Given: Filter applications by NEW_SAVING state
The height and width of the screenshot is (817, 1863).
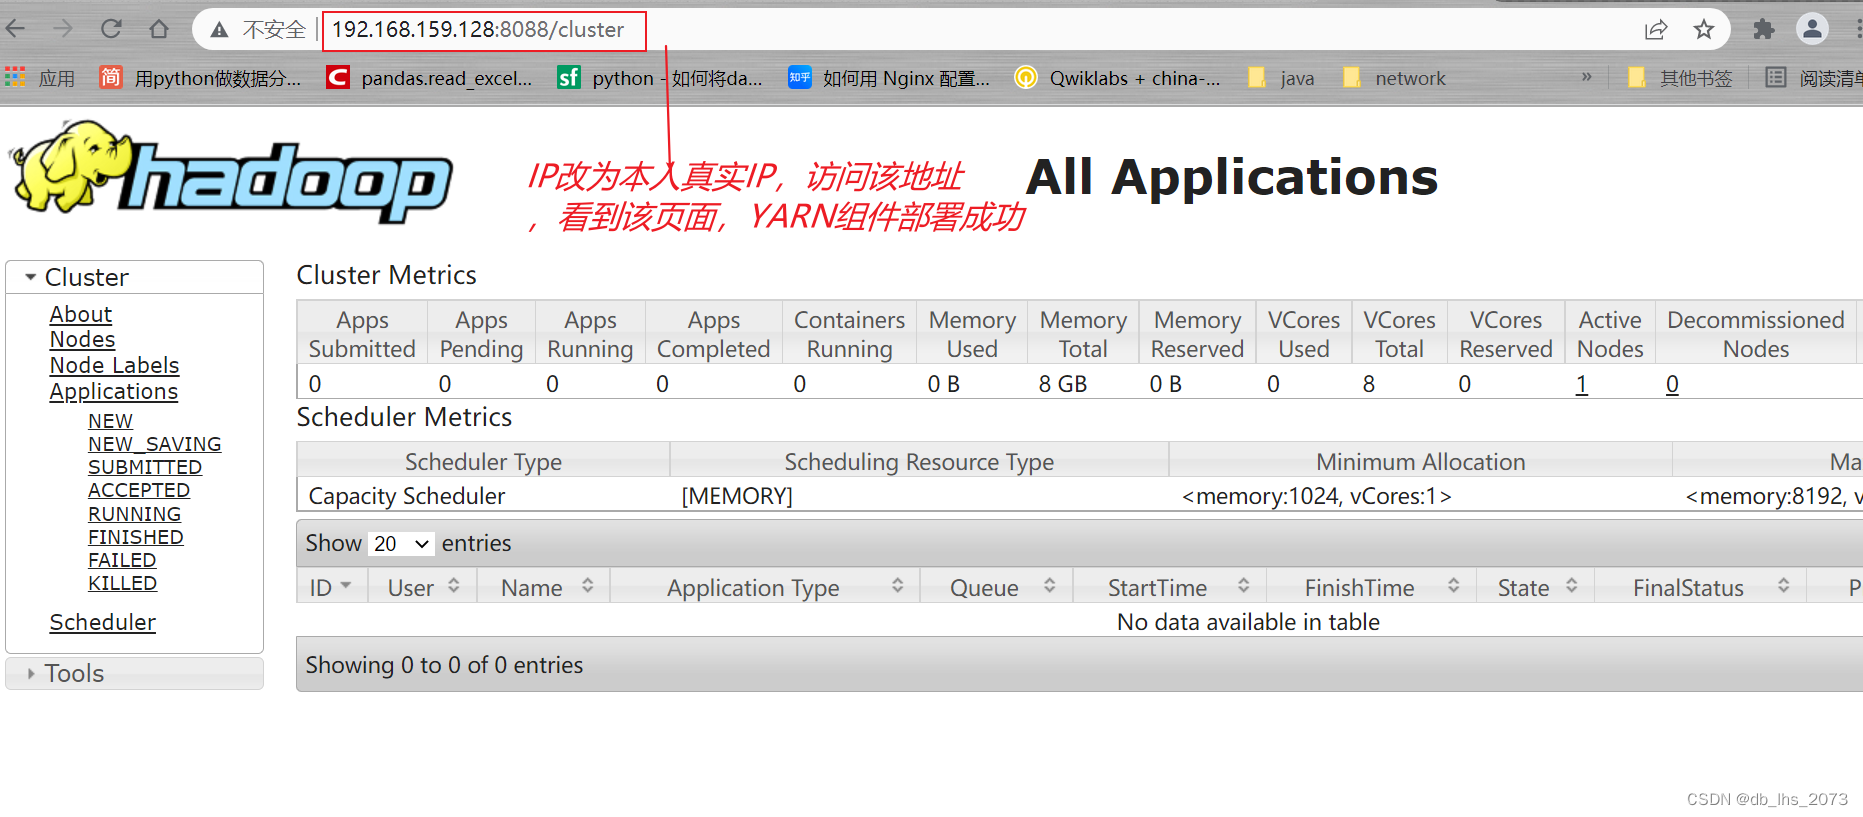Looking at the screenshot, I should pyautogui.click(x=155, y=444).
